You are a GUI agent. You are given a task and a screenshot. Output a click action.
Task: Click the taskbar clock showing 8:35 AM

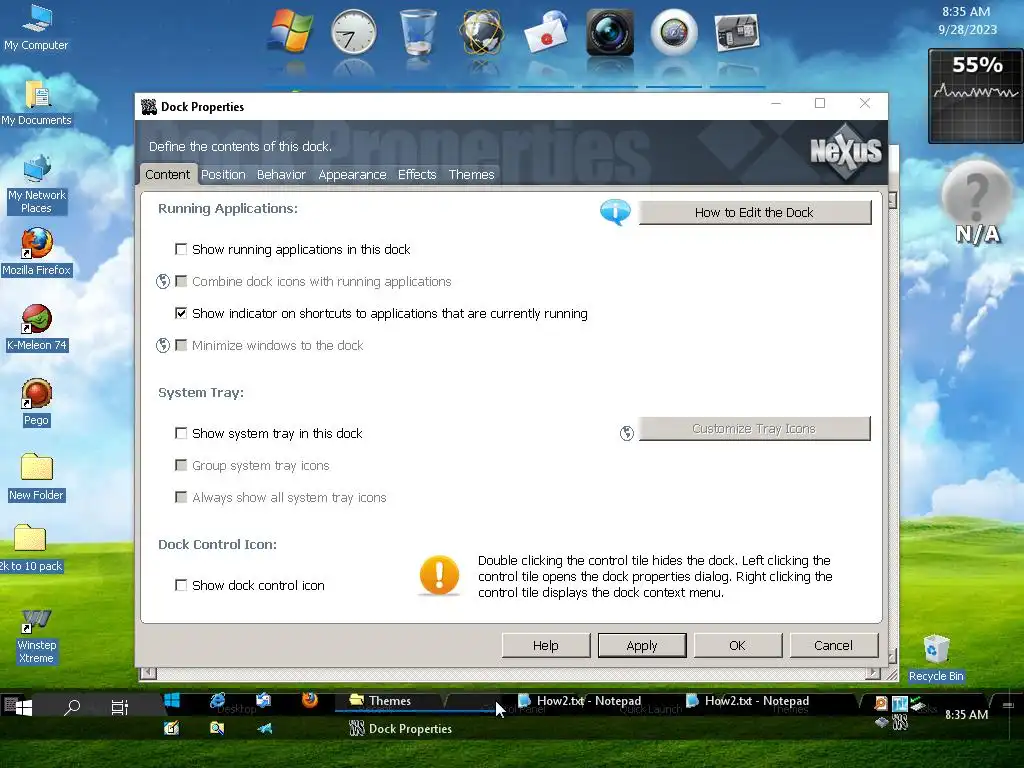coord(967,714)
